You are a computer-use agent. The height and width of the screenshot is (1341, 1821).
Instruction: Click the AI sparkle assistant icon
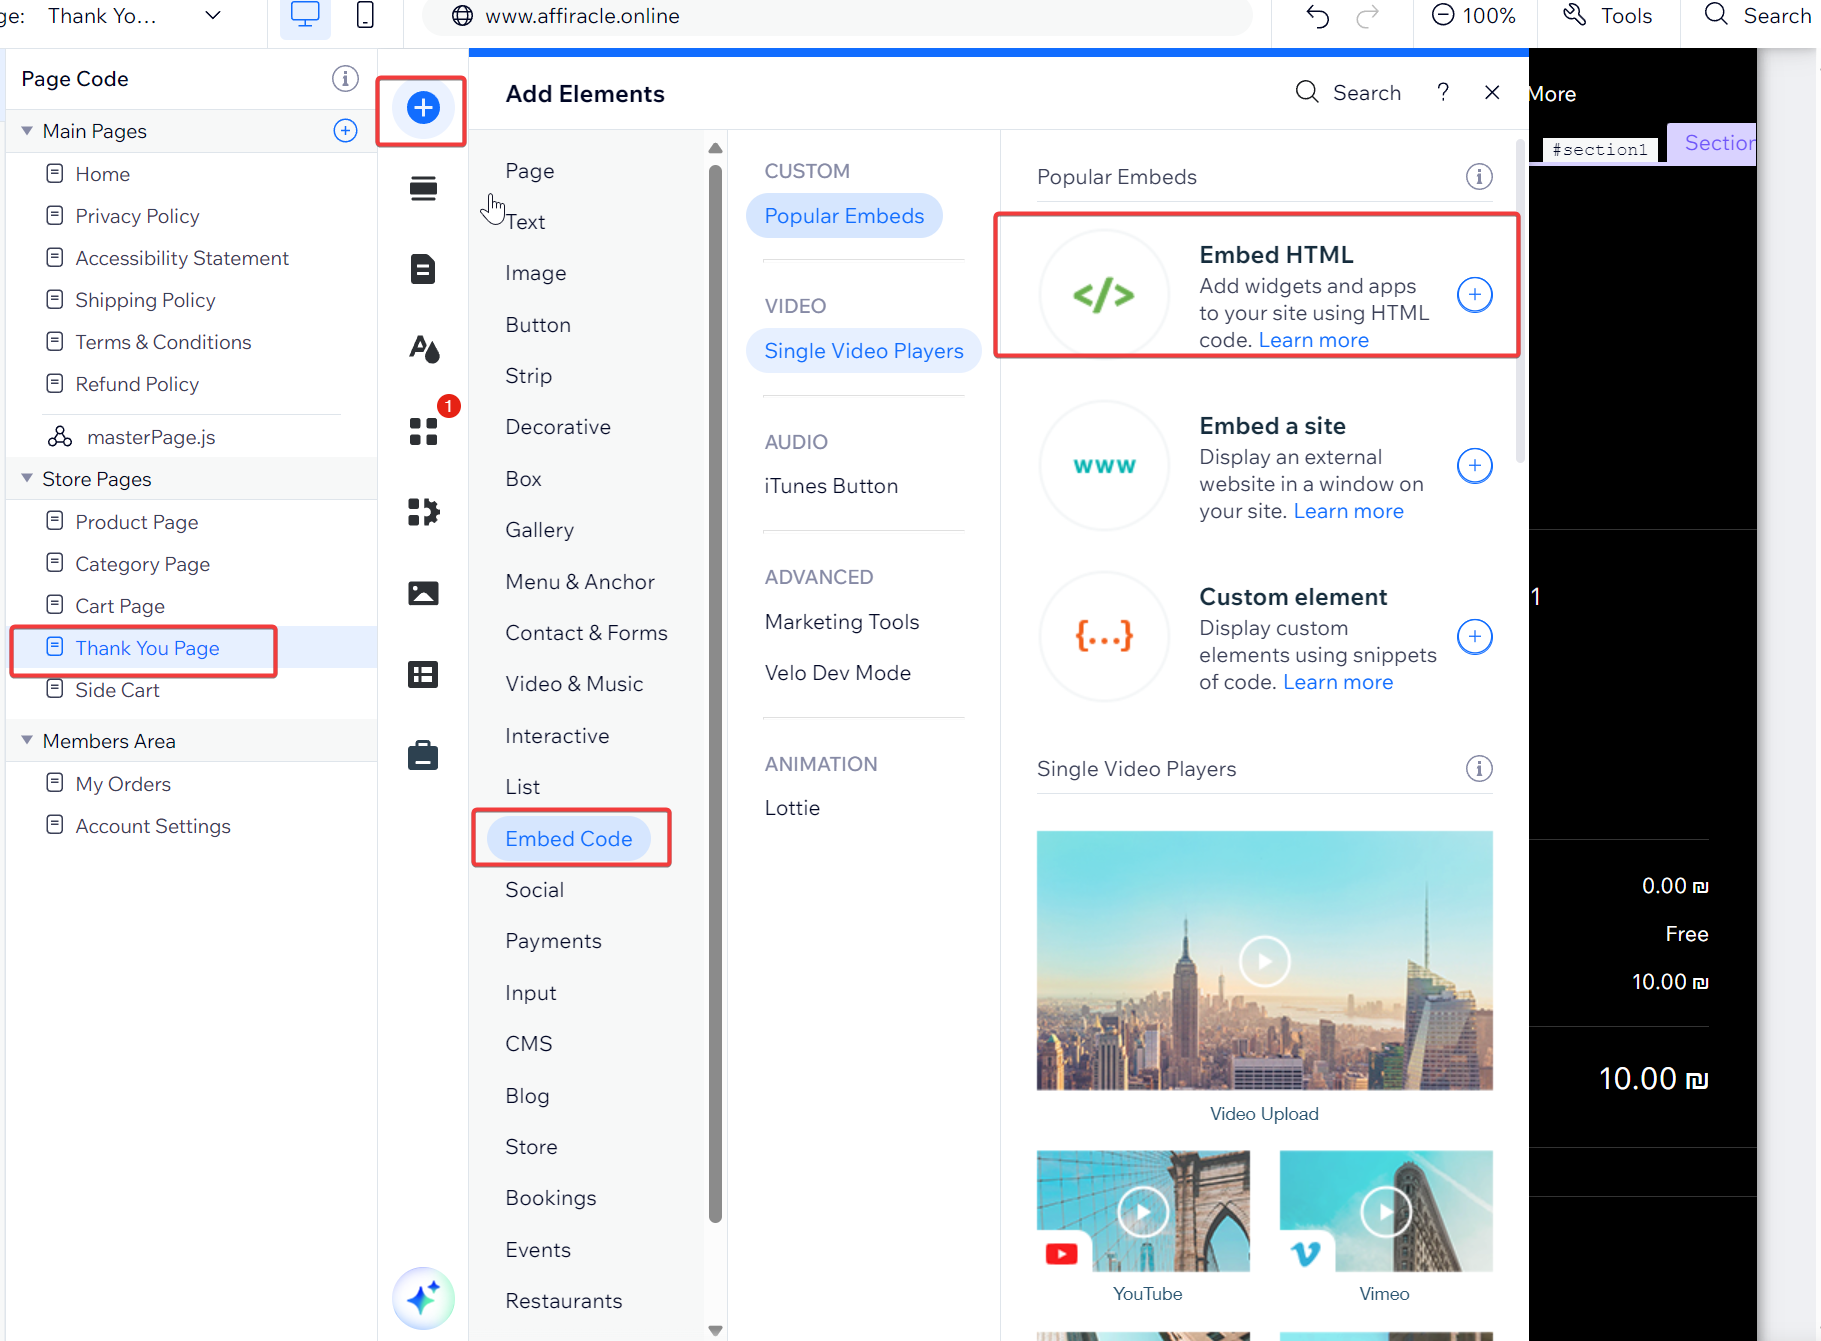click(423, 1298)
